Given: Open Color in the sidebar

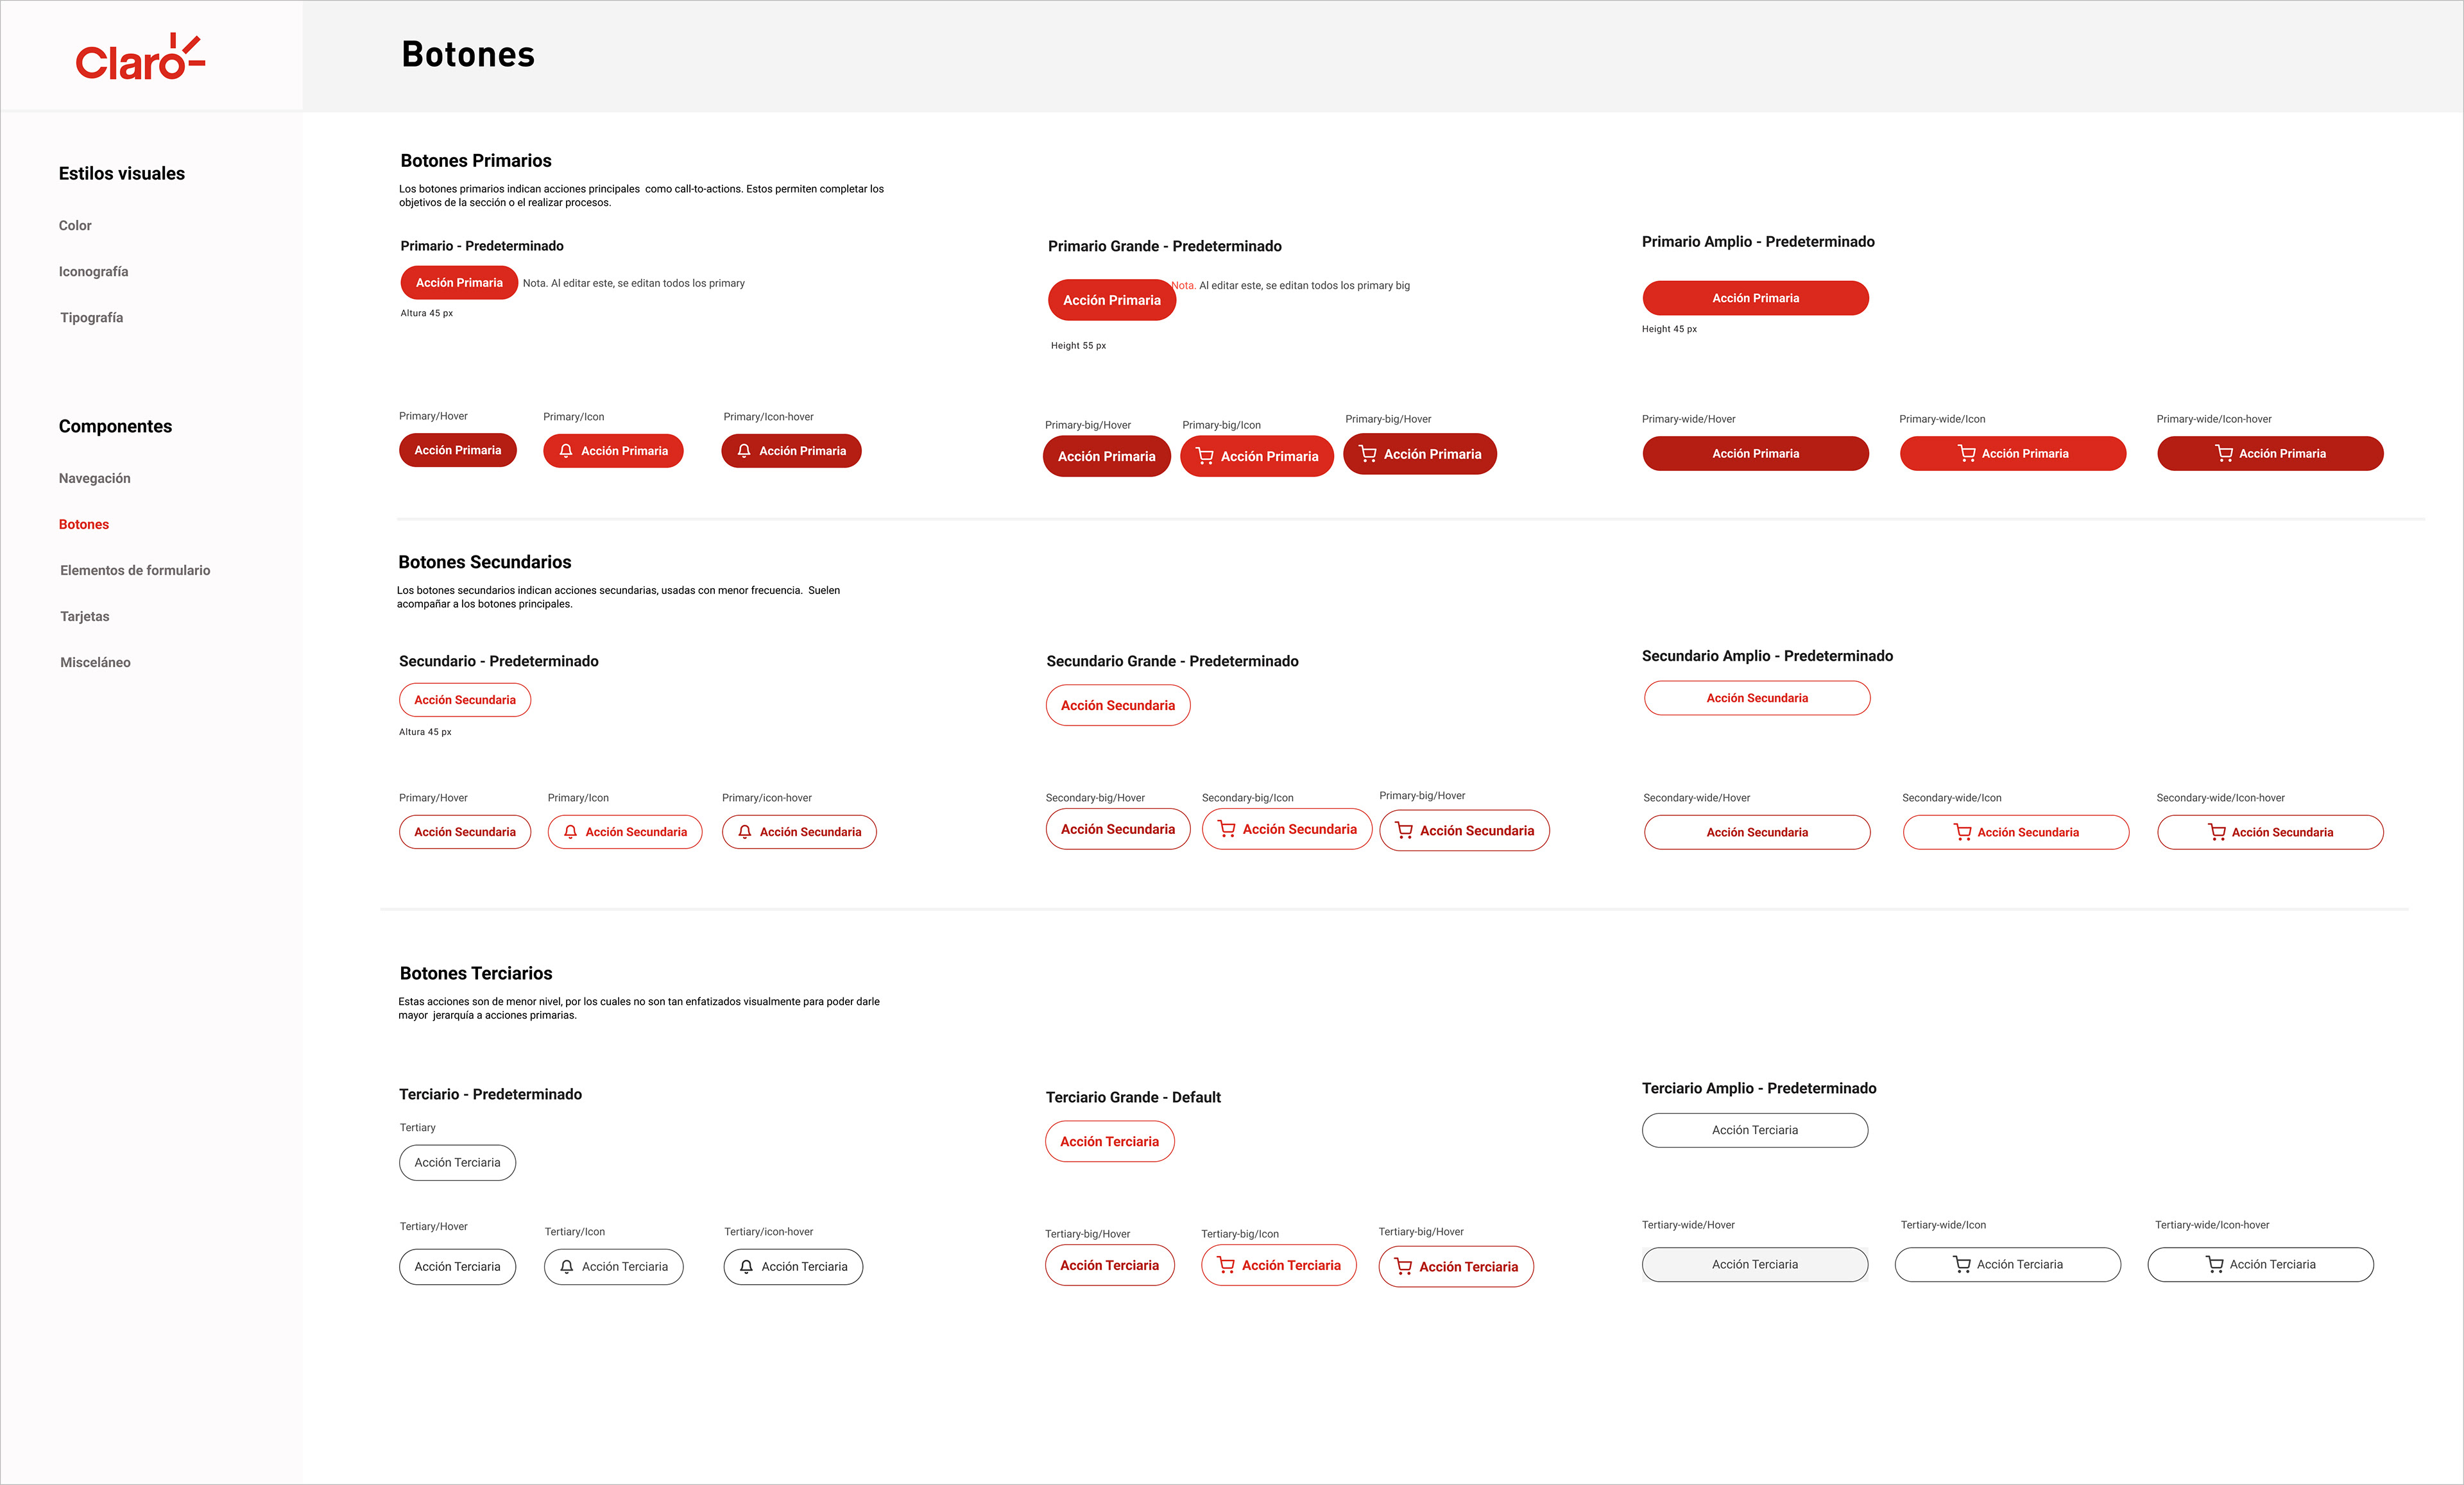Looking at the screenshot, I should point(75,226).
